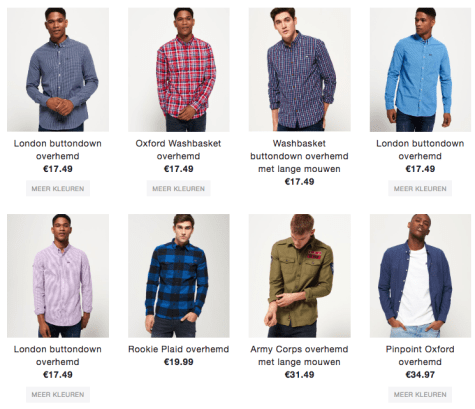Follow the Rookie Plaid overhemd title link
Screen dimensions: 475x409
pyautogui.click(x=179, y=349)
